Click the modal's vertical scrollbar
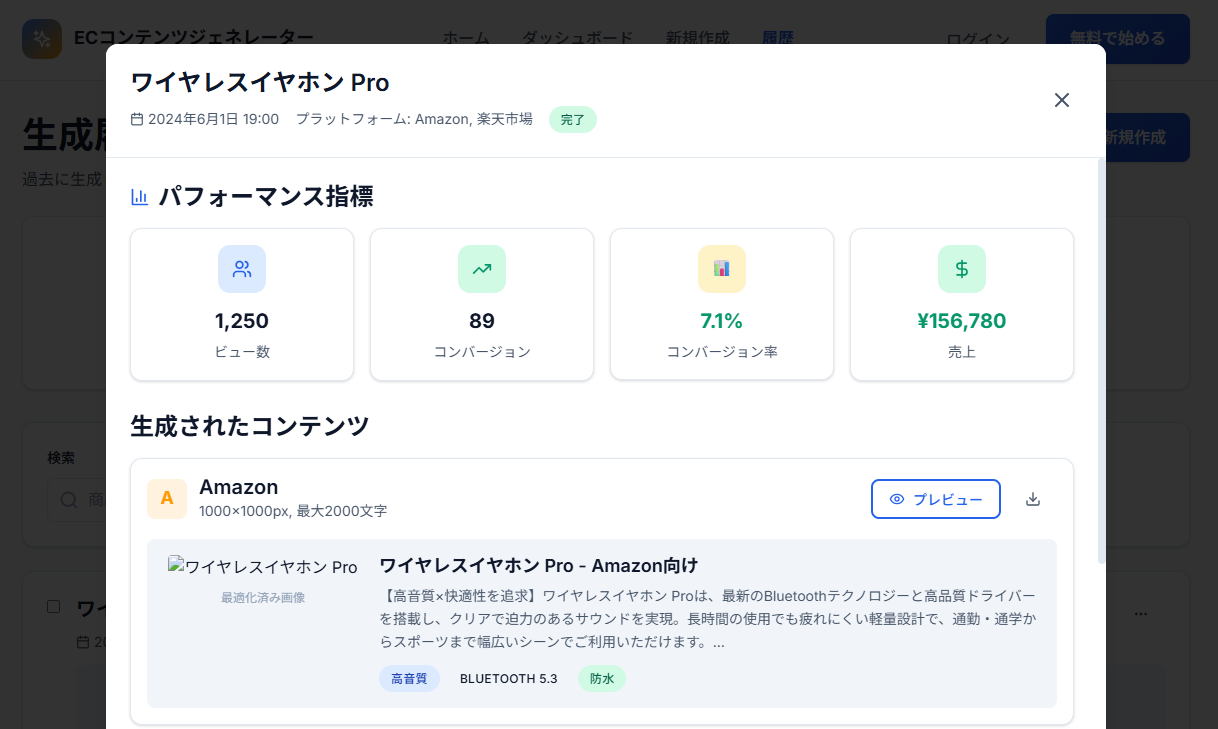The image size is (1218, 729). coord(1102,360)
